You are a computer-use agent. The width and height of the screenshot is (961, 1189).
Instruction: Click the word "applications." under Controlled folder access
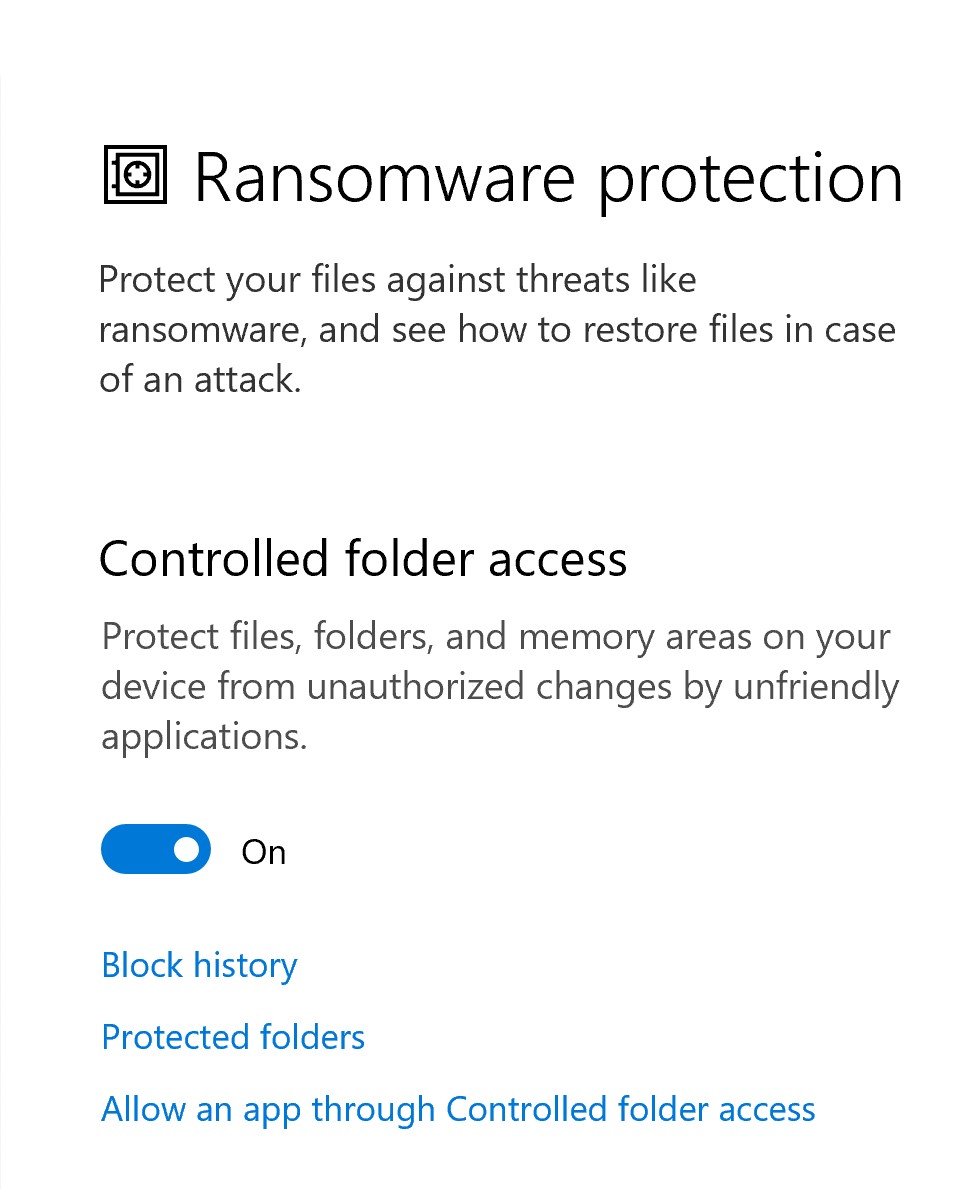[x=204, y=738]
